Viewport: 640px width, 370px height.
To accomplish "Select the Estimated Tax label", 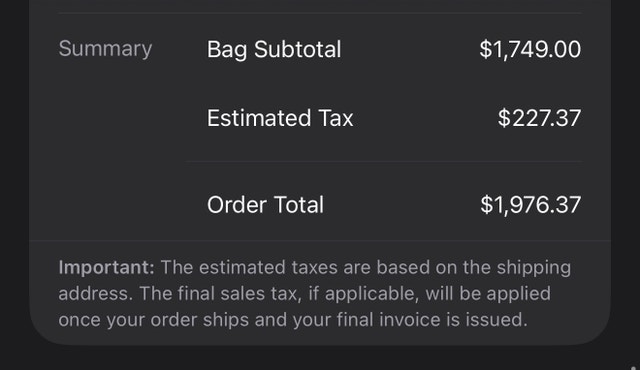I will click(x=280, y=118).
